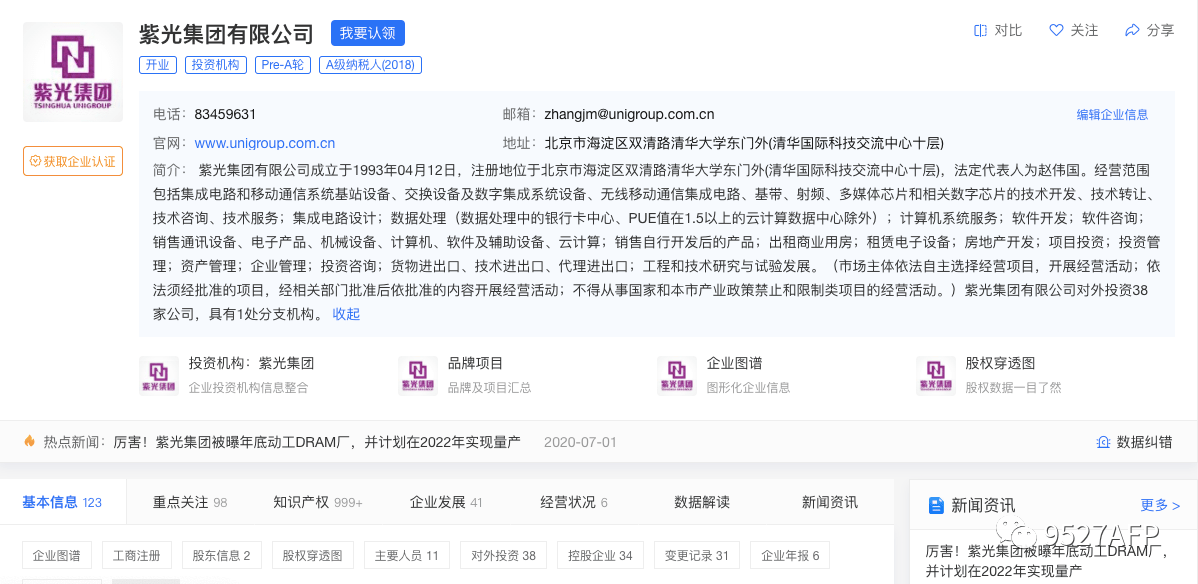Click the 投资机构 紫光集团 logo icon

[159, 375]
